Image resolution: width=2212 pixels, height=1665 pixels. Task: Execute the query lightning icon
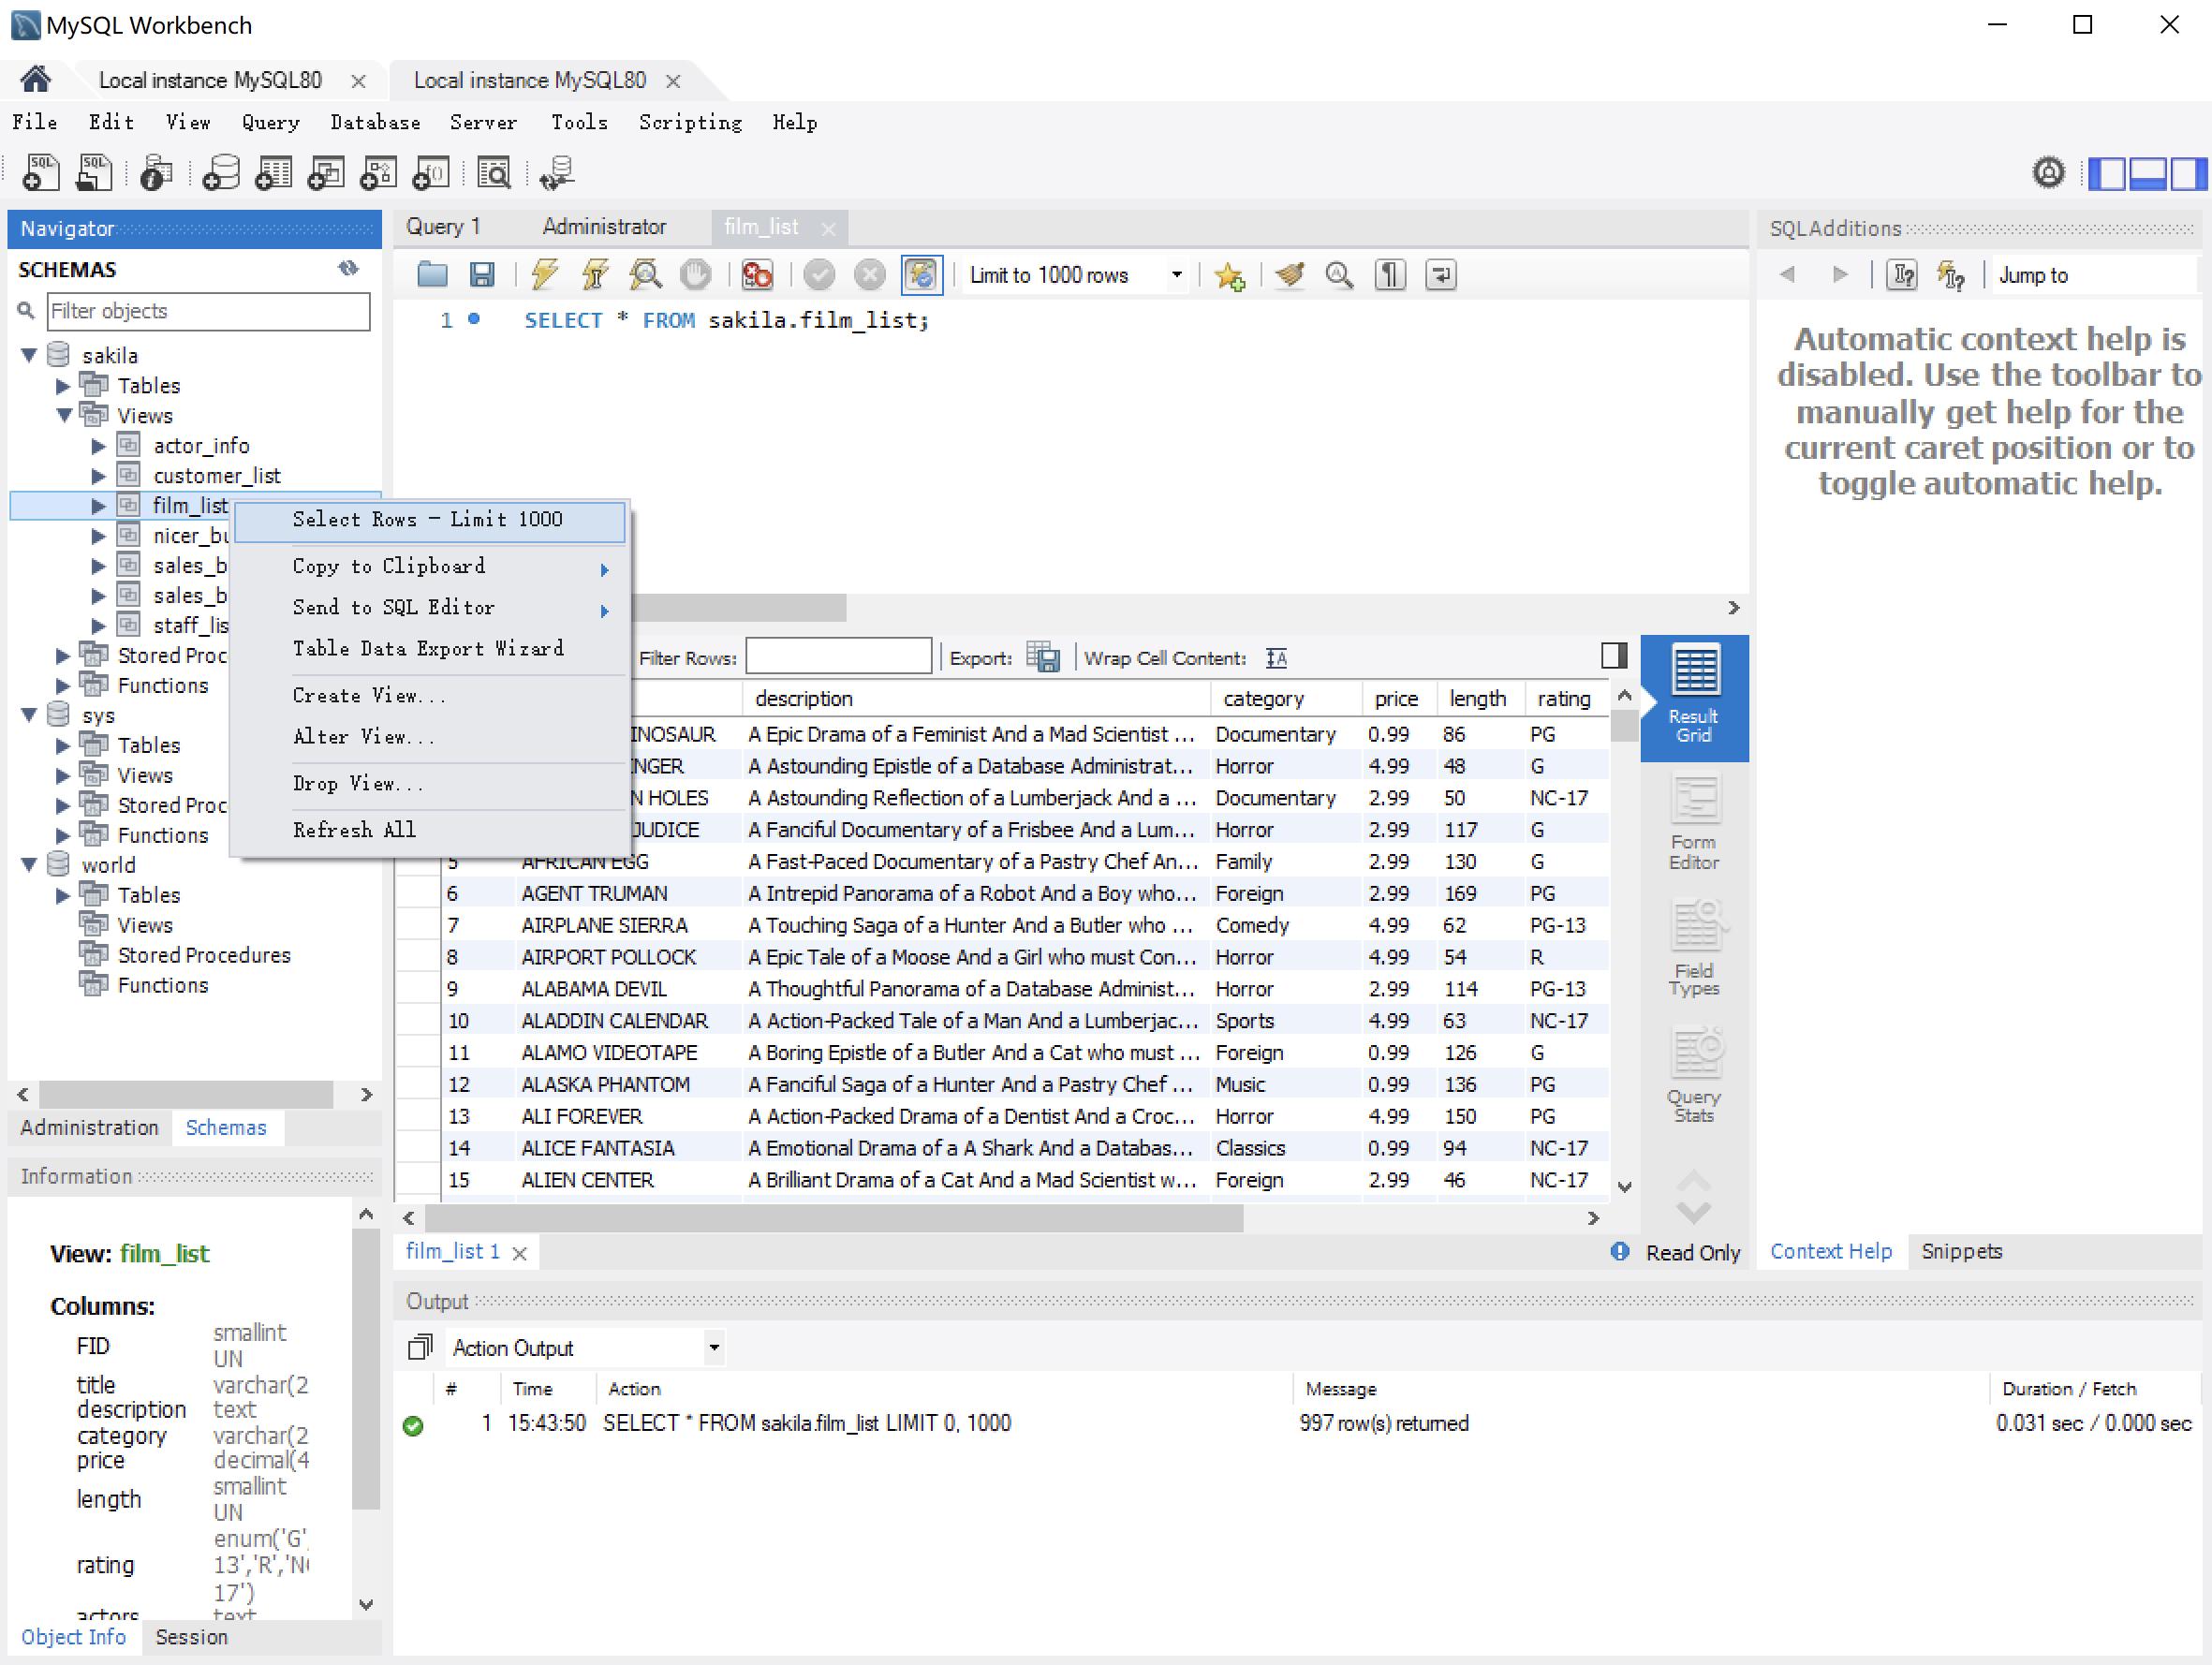click(544, 274)
